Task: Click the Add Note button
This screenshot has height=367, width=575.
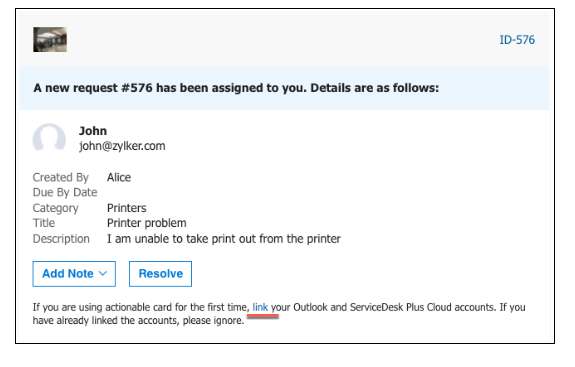Action: [74, 274]
